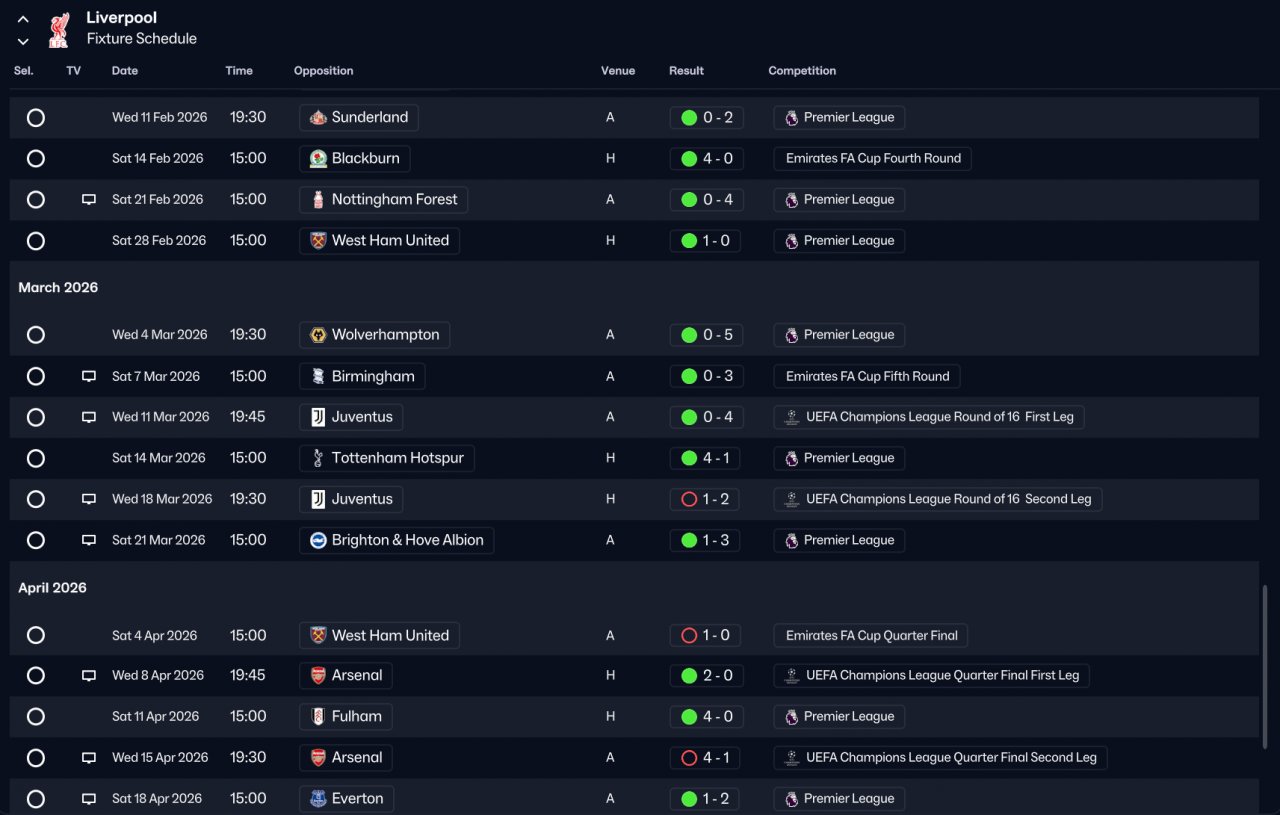This screenshot has height=815, width=1280.
Task: Collapse the March 2026 month group
Action: (58, 288)
